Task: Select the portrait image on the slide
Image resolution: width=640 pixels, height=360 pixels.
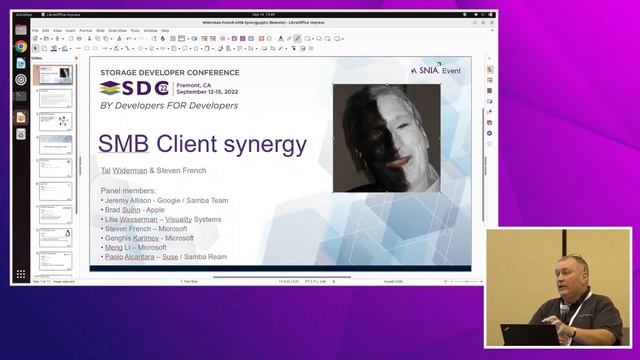Action: click(387, 138)
